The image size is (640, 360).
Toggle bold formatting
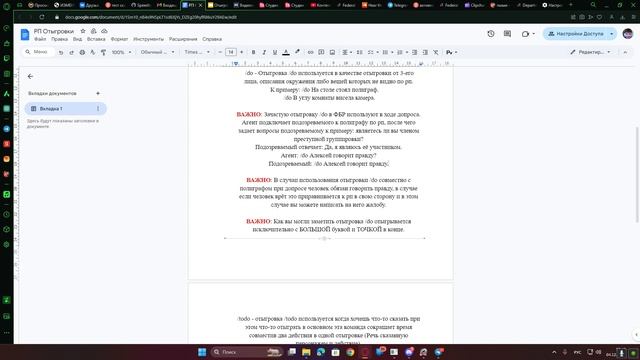(x=253, y=52)
